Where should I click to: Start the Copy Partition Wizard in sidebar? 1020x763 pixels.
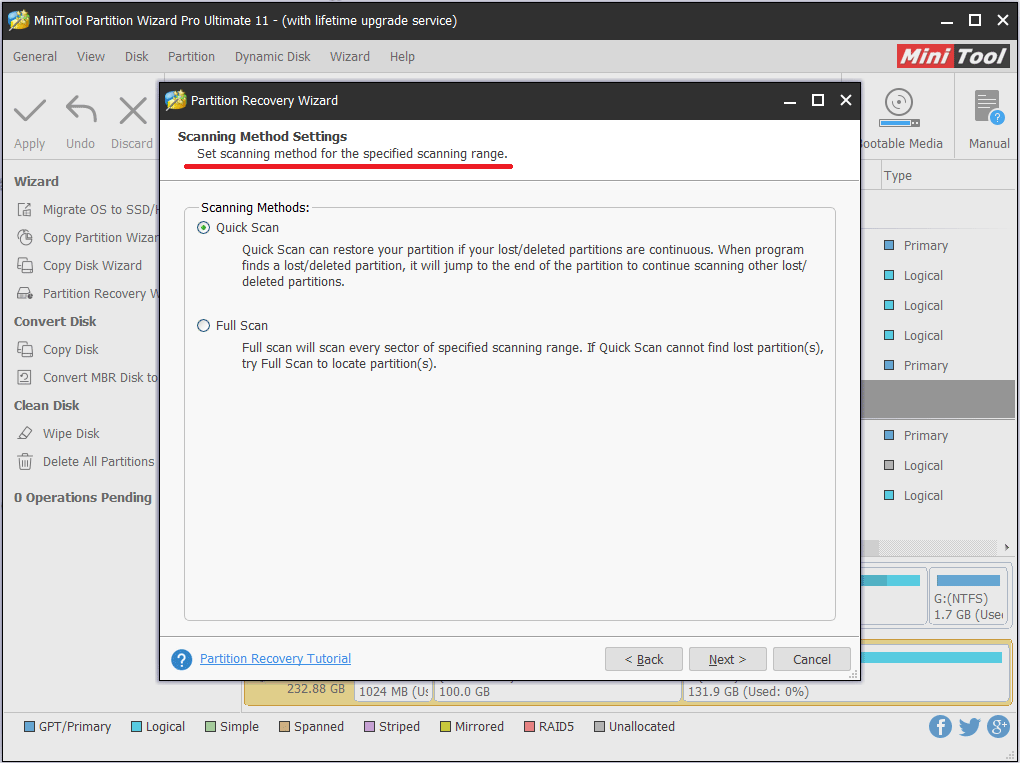87,237
